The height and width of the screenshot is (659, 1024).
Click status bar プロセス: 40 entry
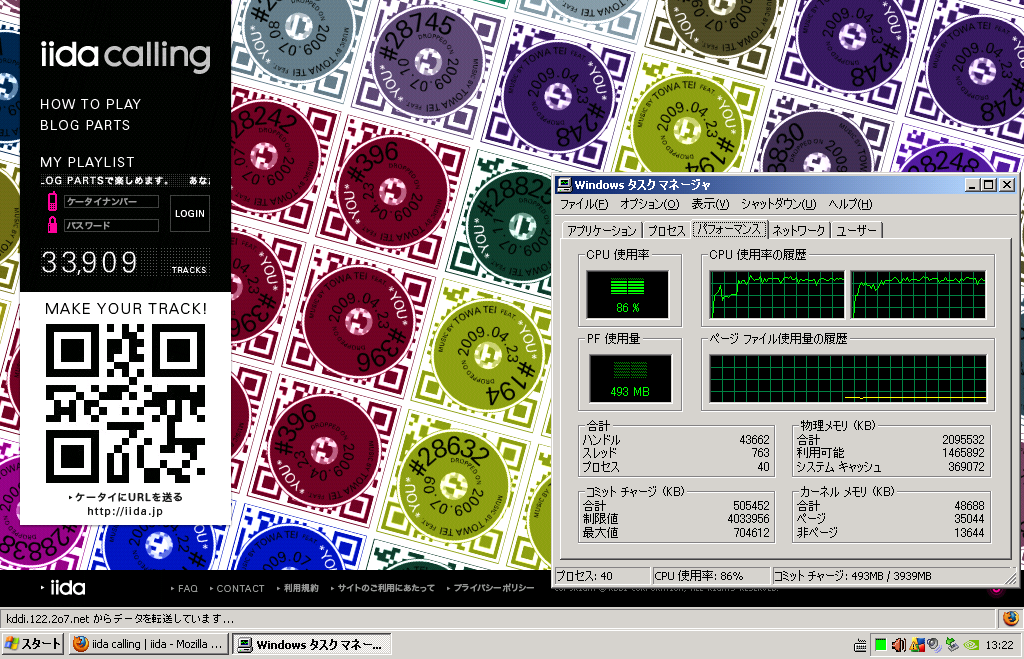601,575
